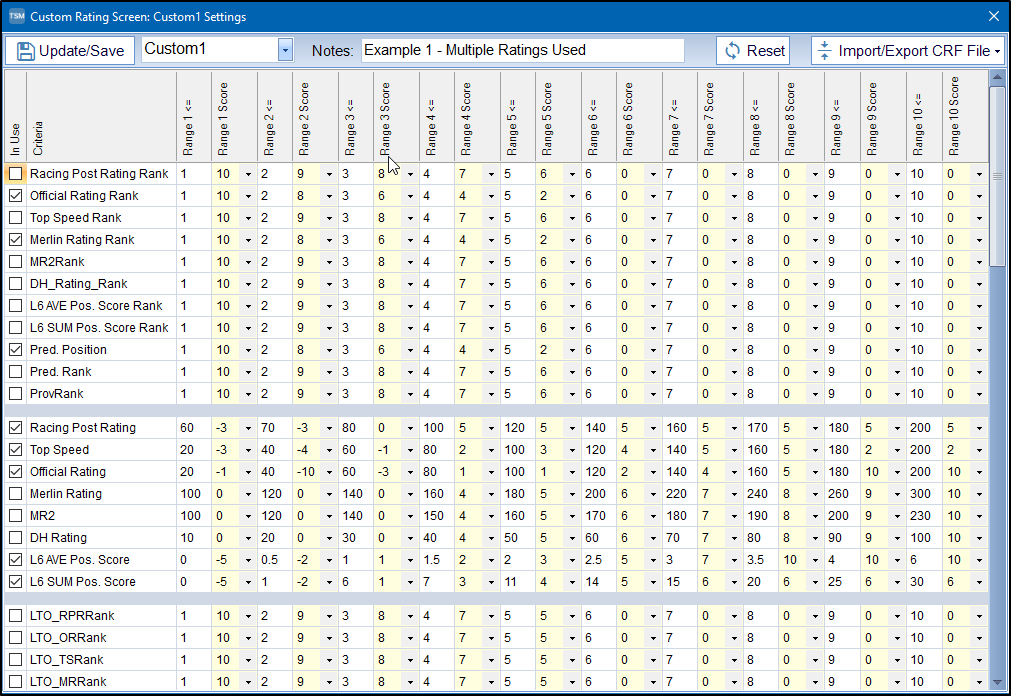Close the Custom Rating Screen window
The width and height of the screenshot is (1011, 696).
click(993, 17)
